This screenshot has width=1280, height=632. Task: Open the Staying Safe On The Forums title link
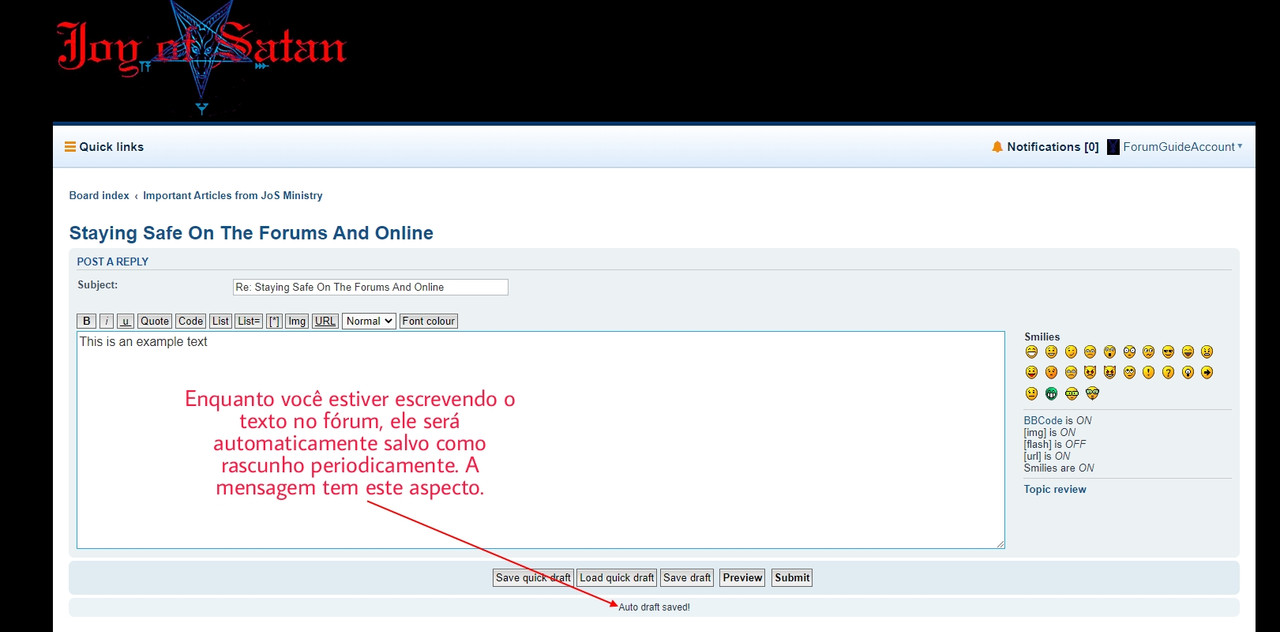pyautogui.click(x=251, y=233)
